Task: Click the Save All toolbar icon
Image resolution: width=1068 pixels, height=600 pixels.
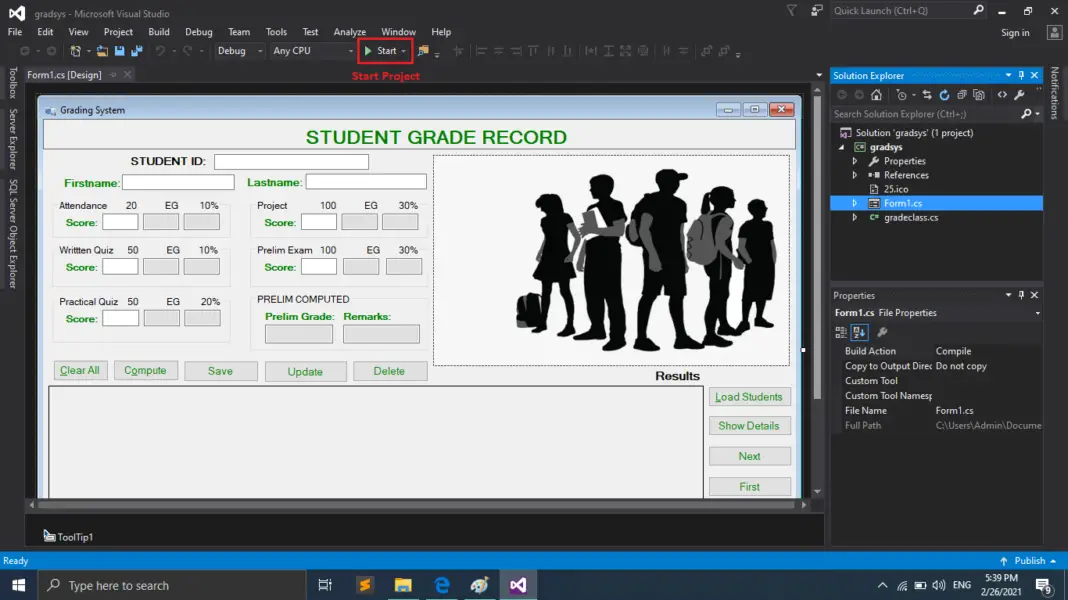Action: [137, 51]
